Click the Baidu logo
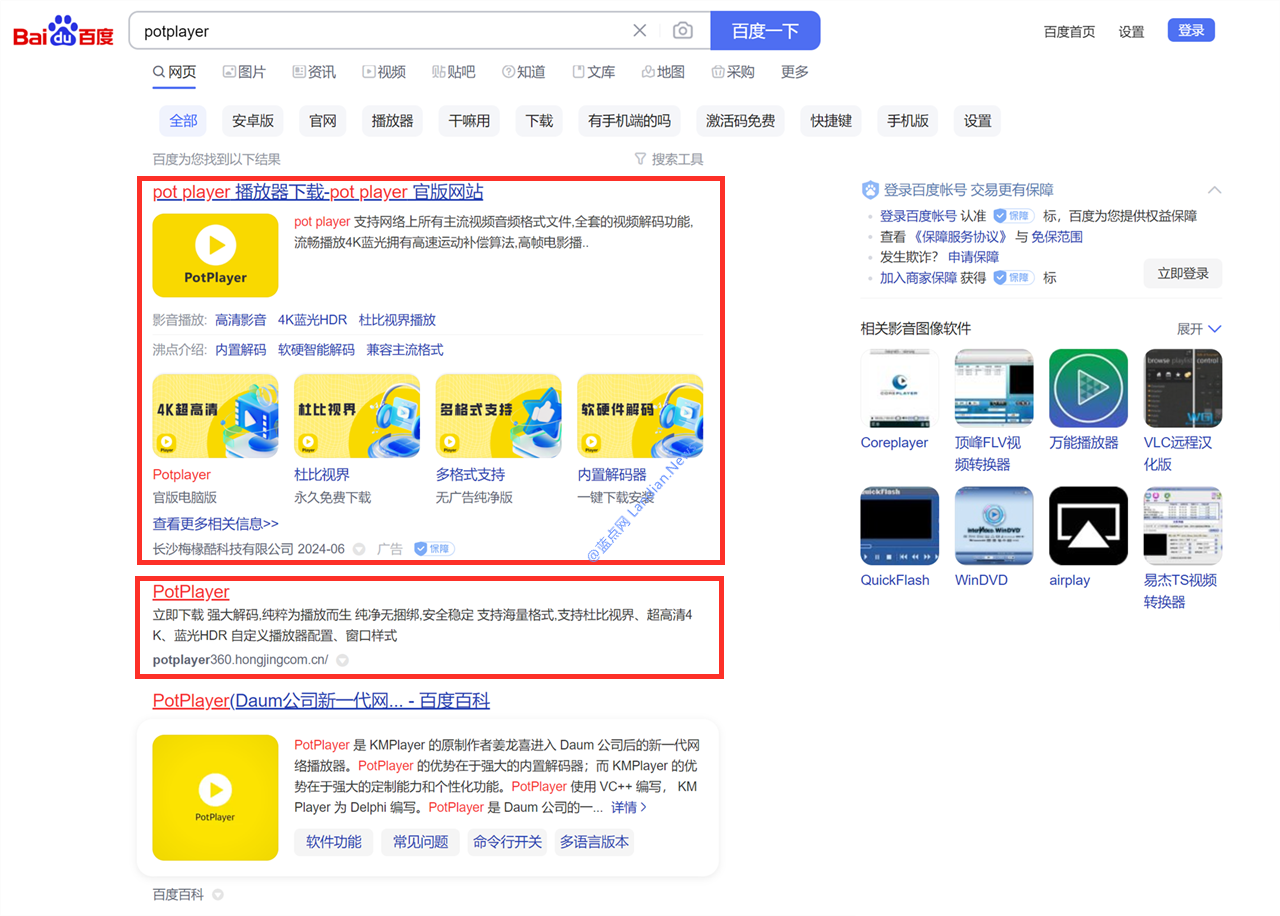The width and height of the screenshot is (1280, 916). [63, 31]
